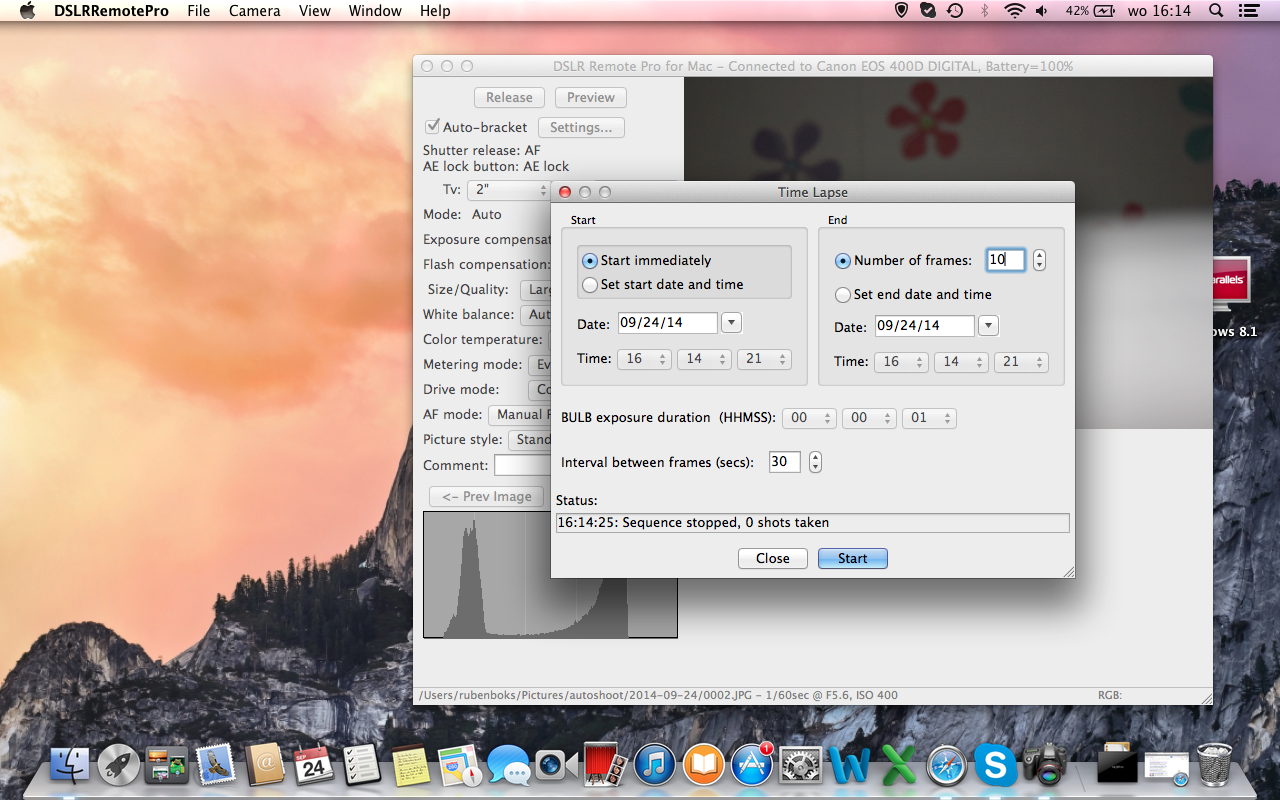The image size is (1280, 800).
Task: Open iTunes from the dock
Action: click(654, 766)
